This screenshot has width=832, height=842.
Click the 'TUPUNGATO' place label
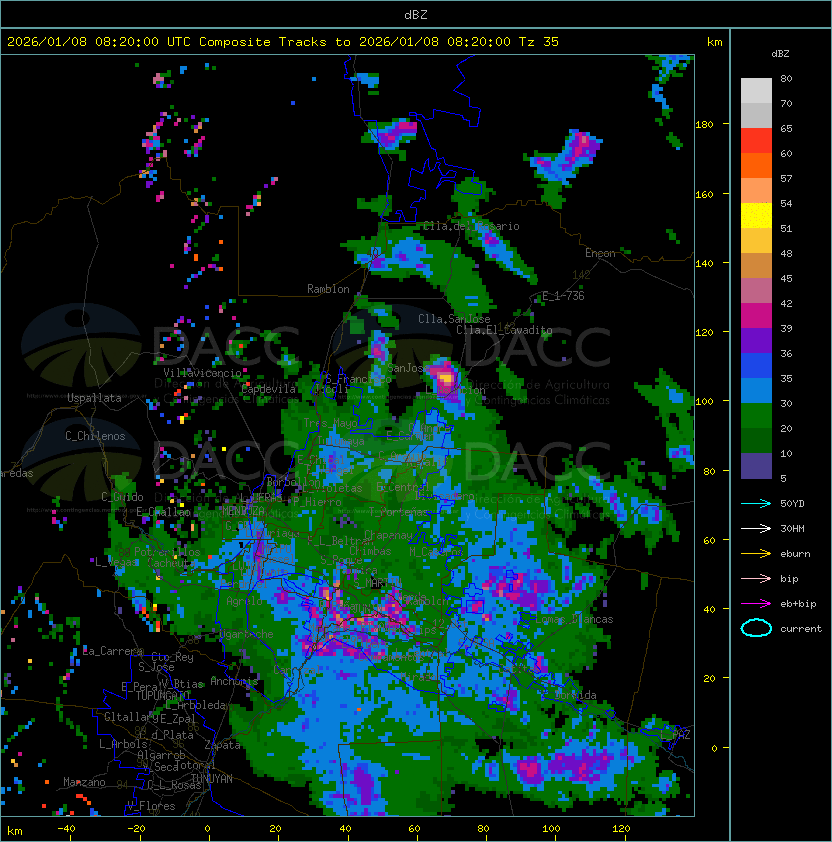click(163, 695)
